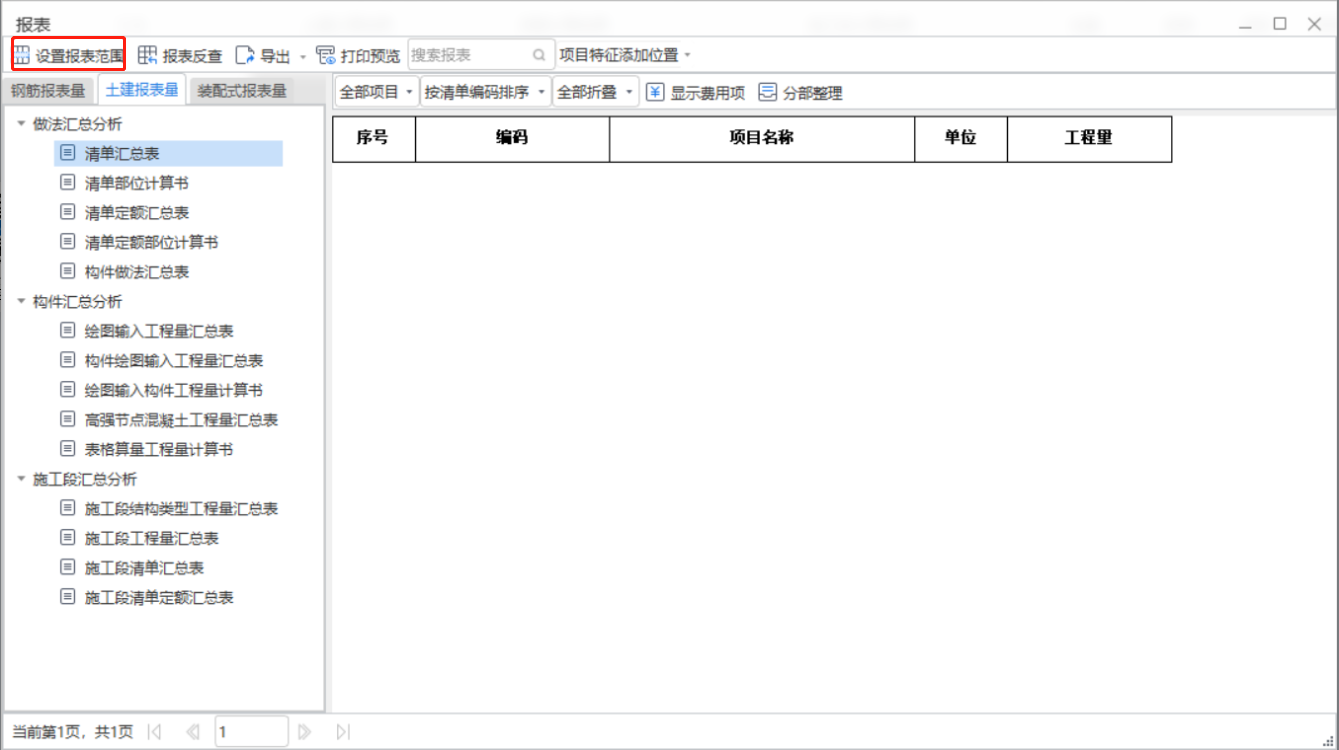Click document icon beside 清单定额汇总表
Image resolution: width=1339 pixels, height=750 pixels.
point(68,212)
